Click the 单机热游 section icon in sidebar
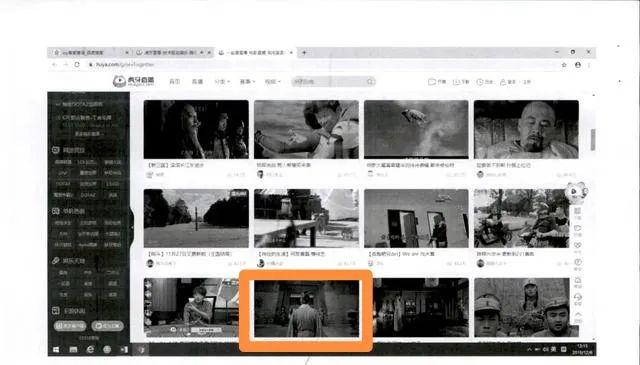 pyautogui.click(x=56, y=211)
